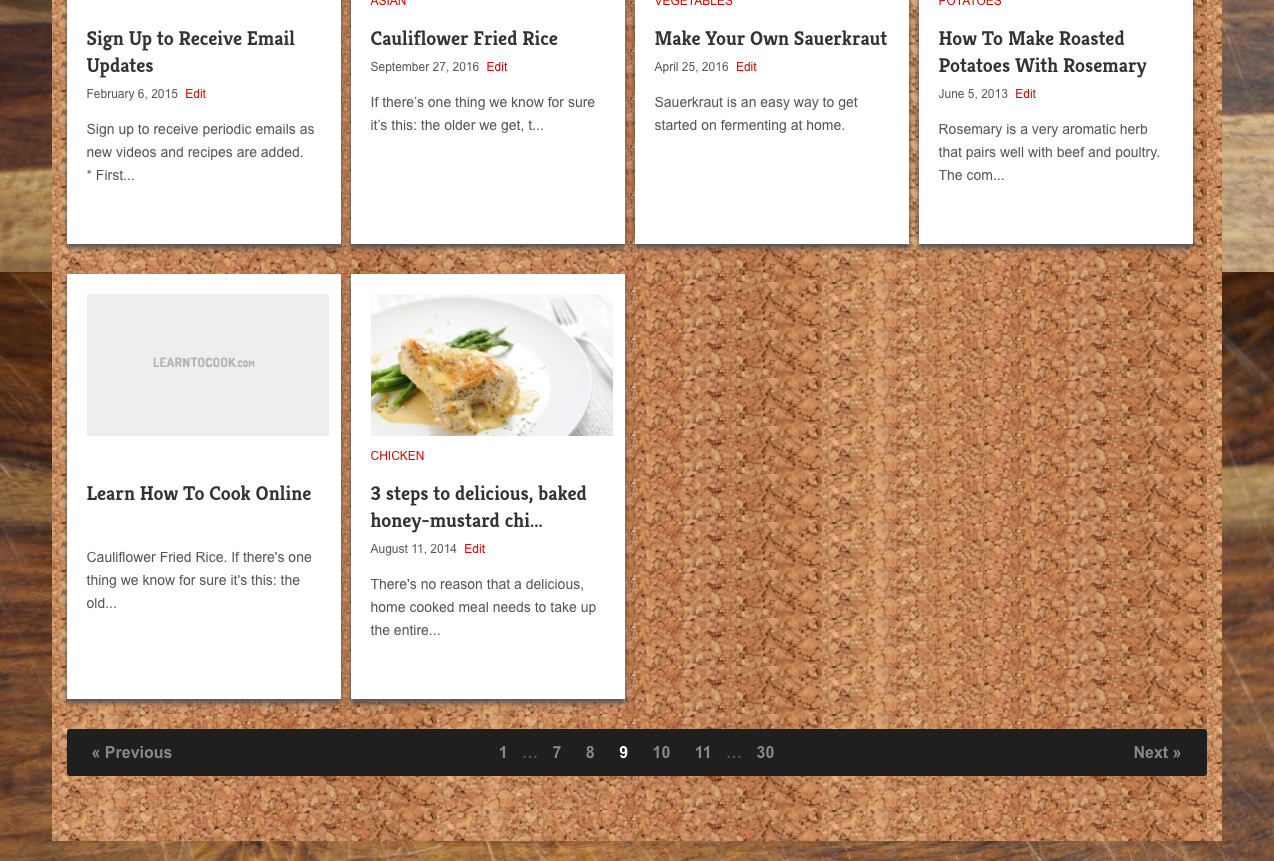The width and height of the screenshot is (1274, 861).
Task: Open the honey-mustard chicken photo thumbnail
Action: click(x=492, y=365)
